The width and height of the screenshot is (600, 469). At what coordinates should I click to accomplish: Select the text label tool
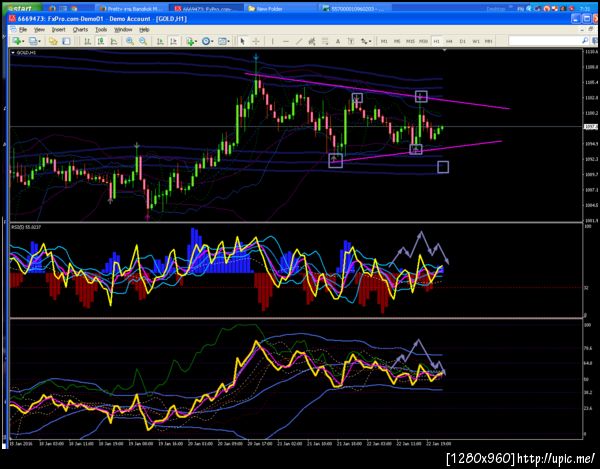pyautogui.click(x=351, y=41)
